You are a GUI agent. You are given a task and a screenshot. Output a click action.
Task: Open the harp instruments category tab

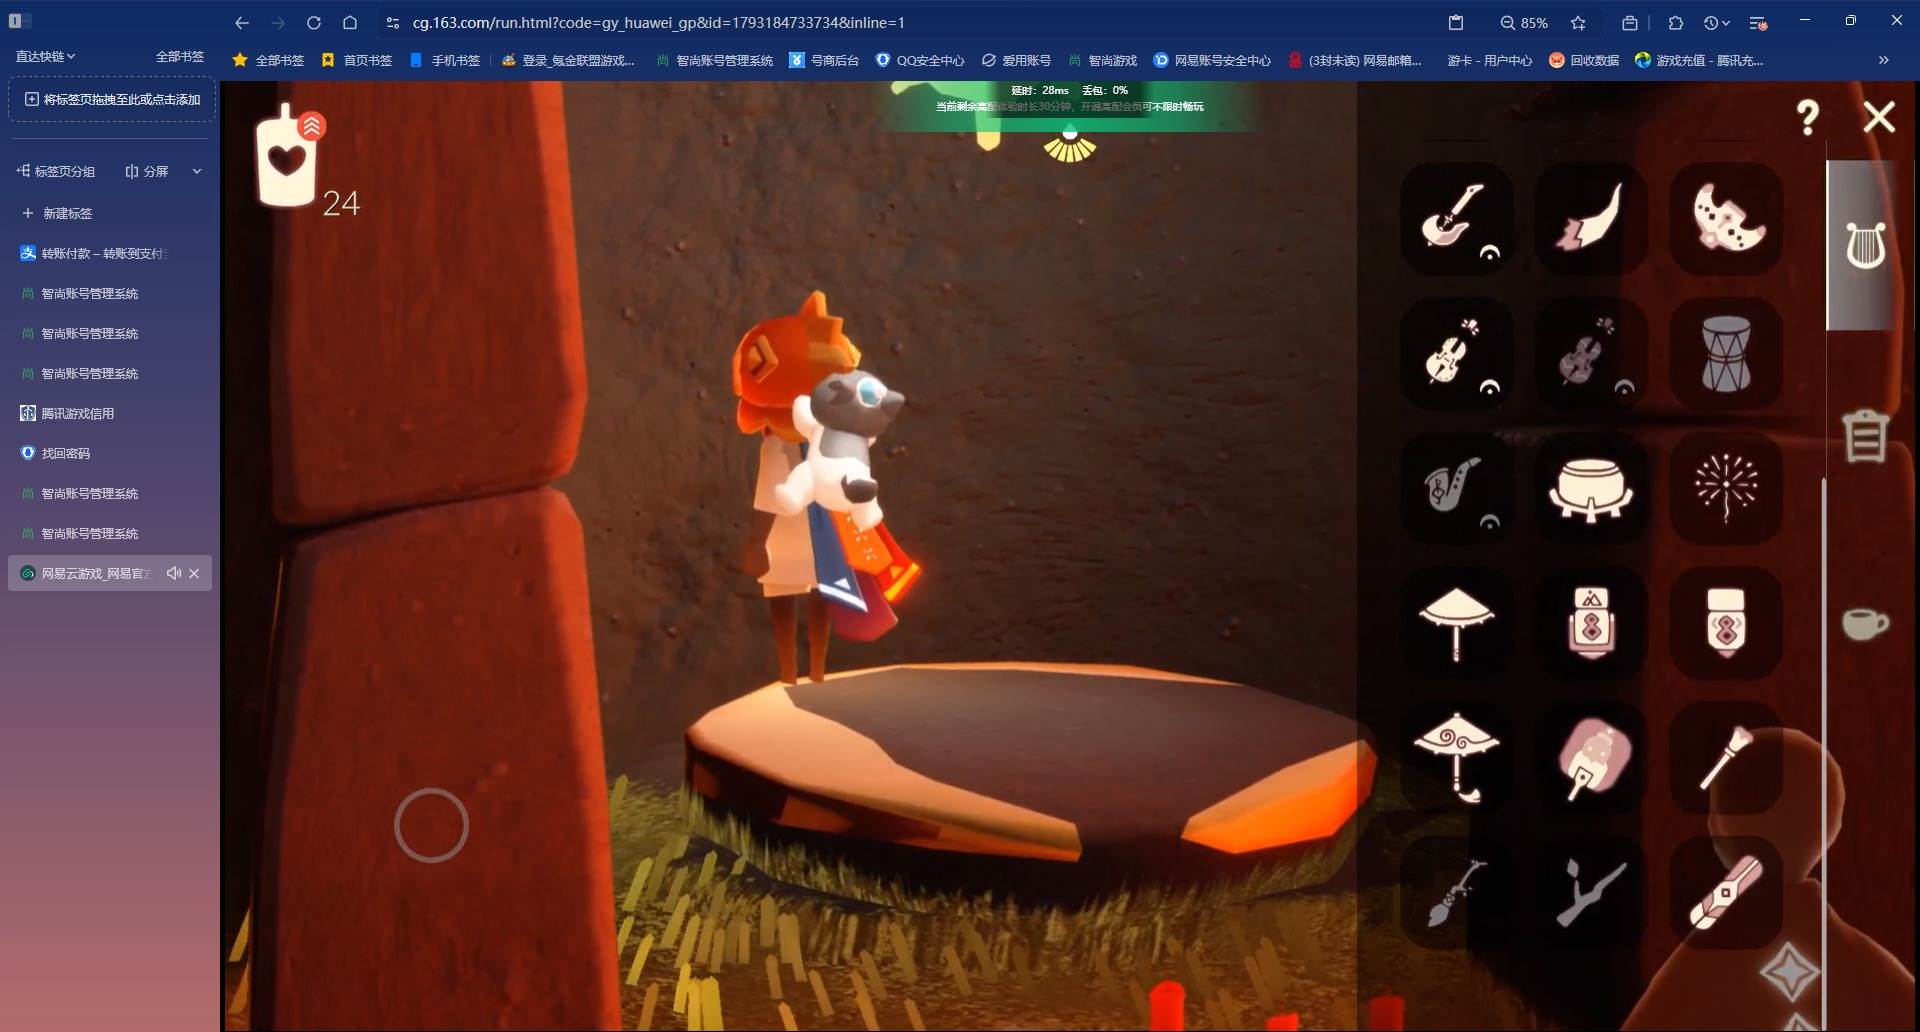(1865, 246)
